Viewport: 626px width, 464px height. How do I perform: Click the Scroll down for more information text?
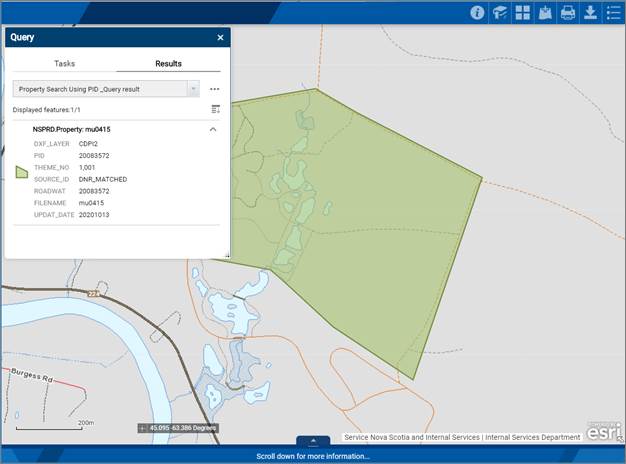click(313, 456)
